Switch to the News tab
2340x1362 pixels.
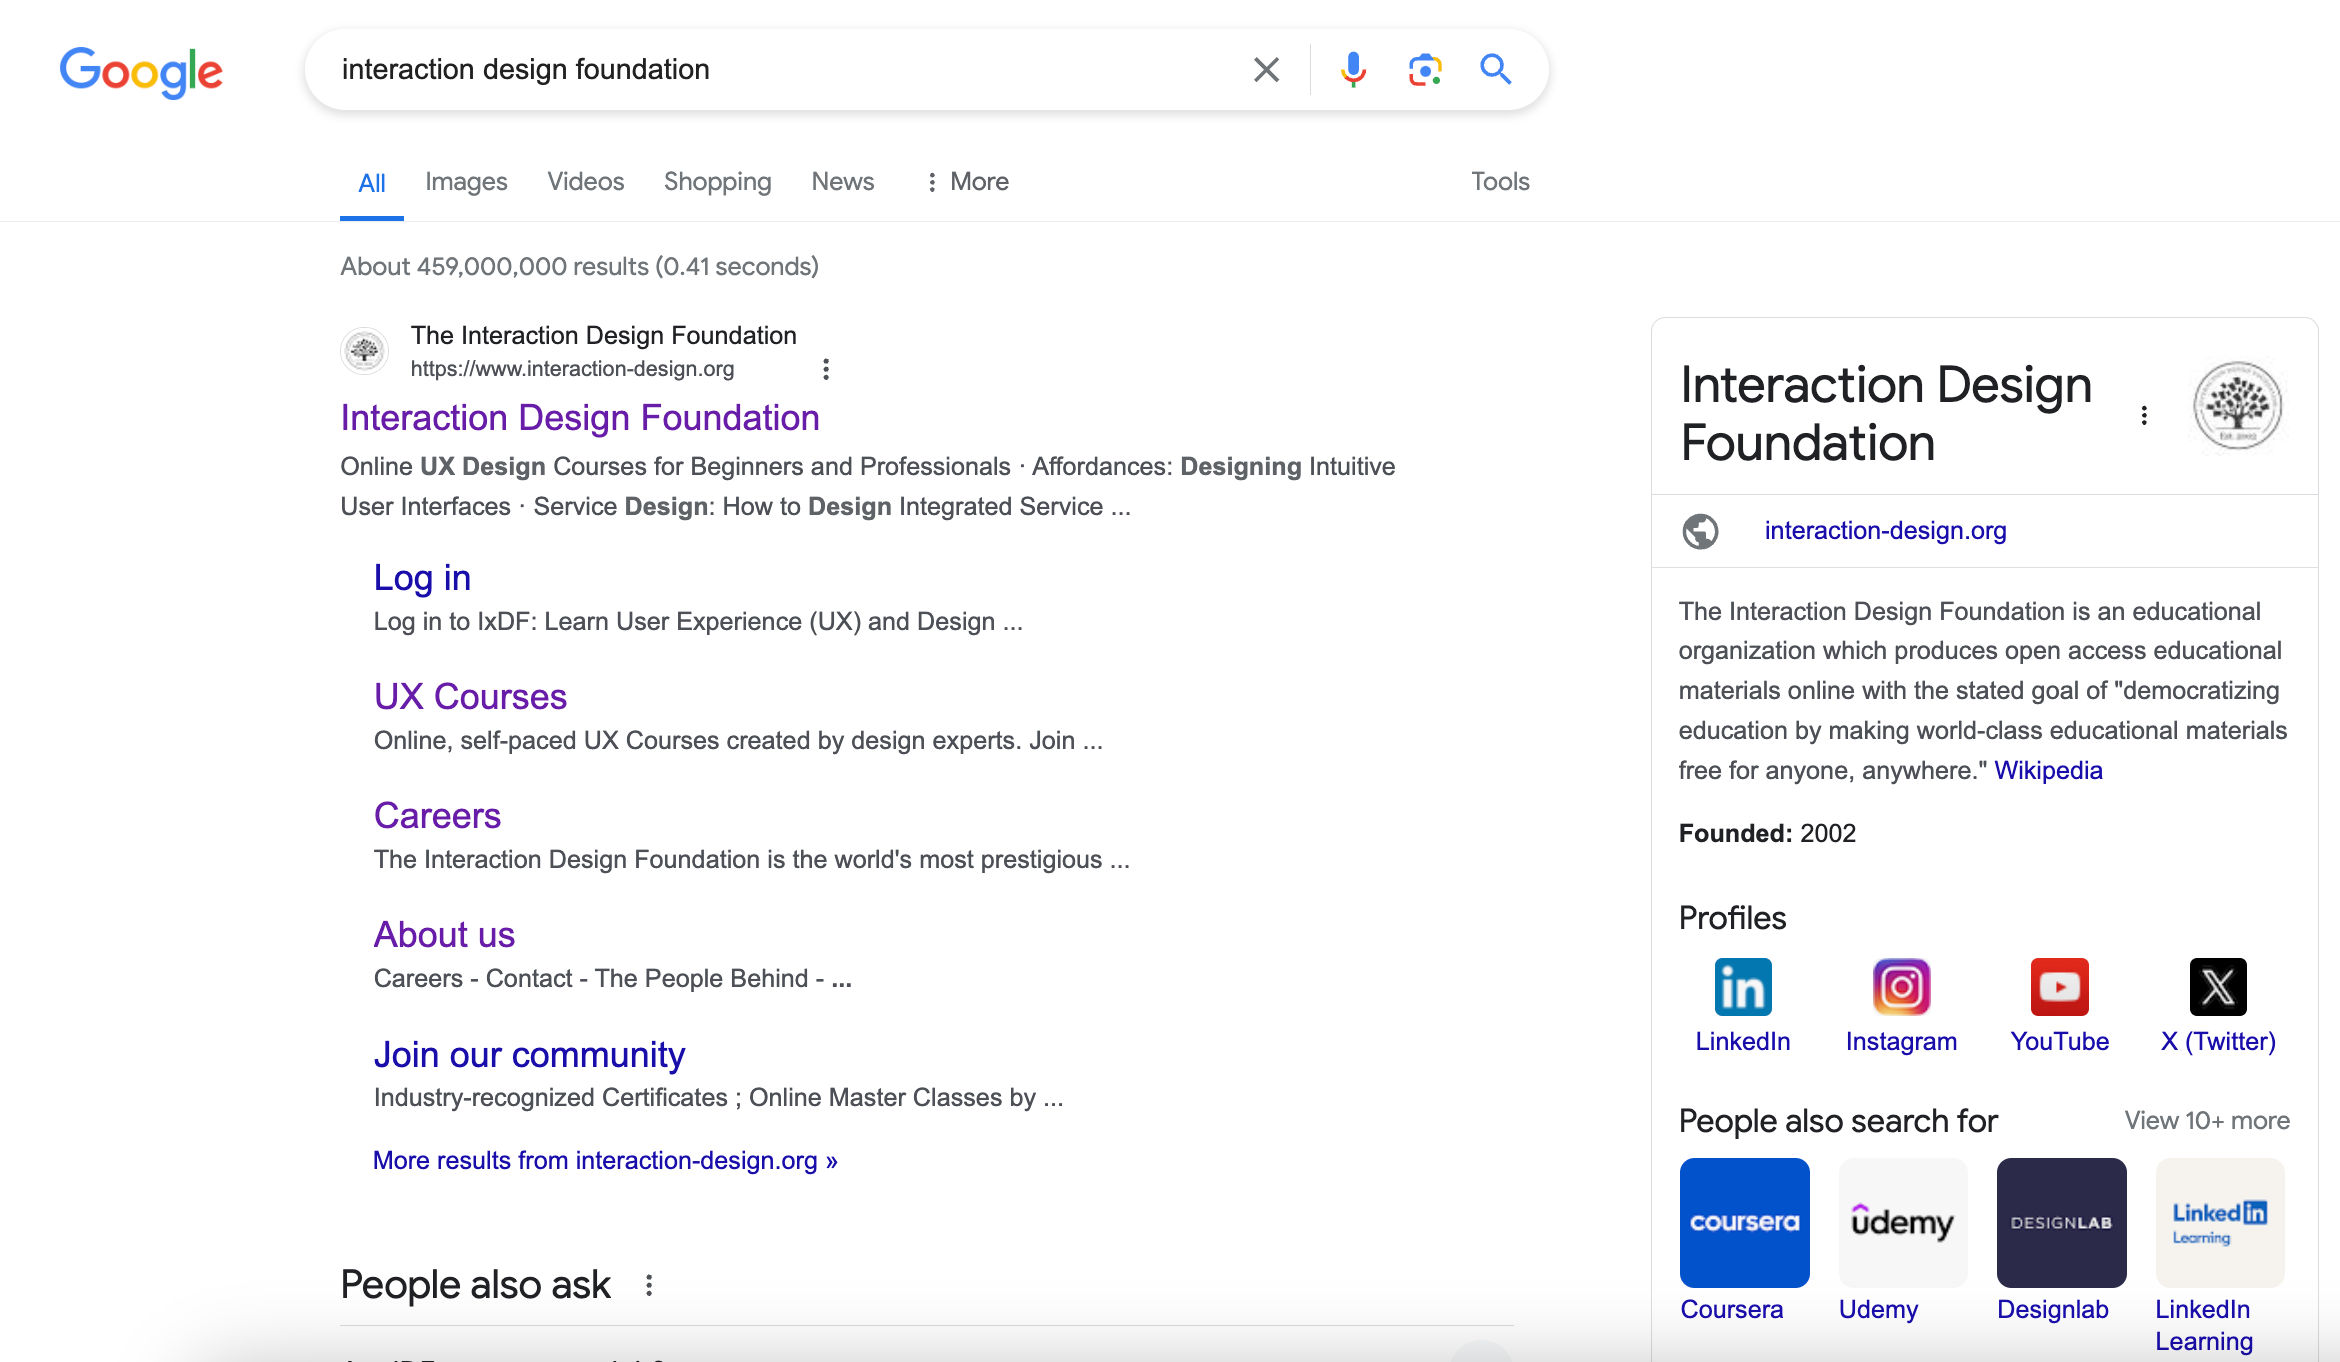842,181
